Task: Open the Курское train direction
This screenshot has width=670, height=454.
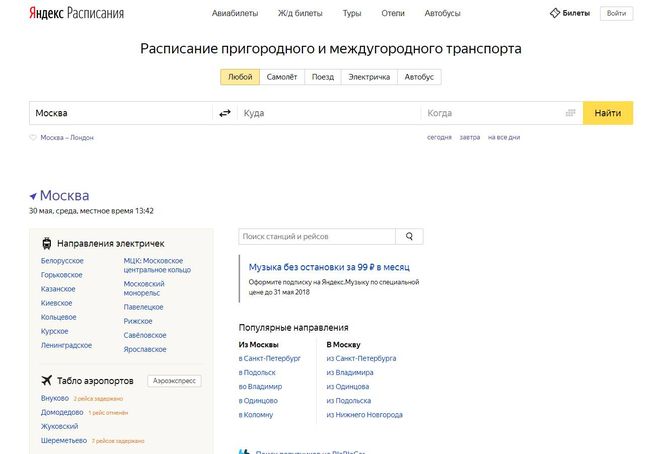Action: coord(55,331)
